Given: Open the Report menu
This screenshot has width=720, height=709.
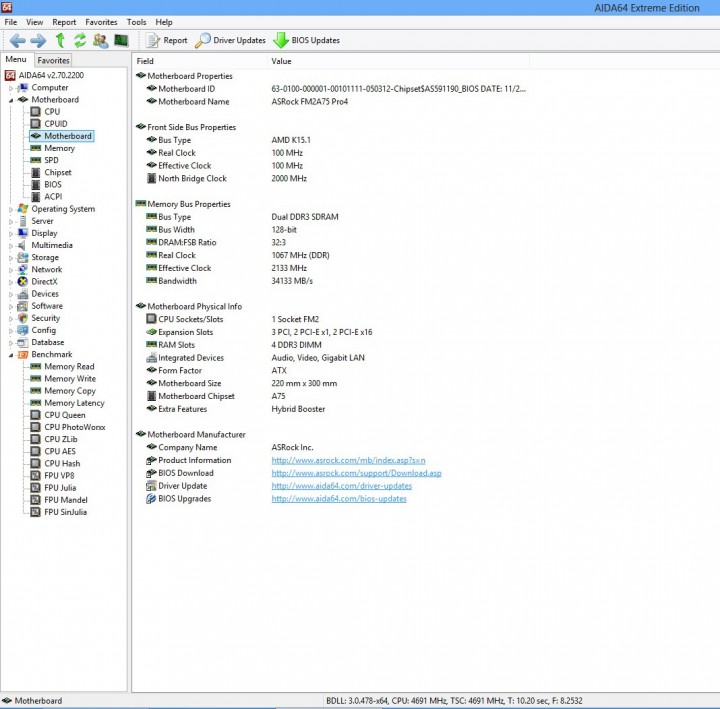Looking at the screenshot, I should [64, 22].
